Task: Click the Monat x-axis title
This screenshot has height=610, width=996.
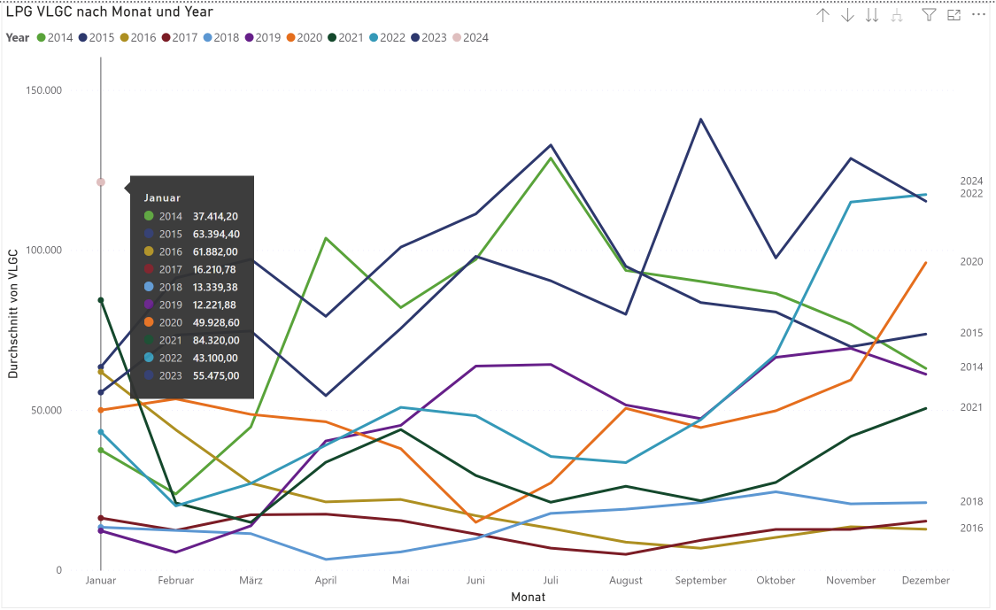Action: 528,597
